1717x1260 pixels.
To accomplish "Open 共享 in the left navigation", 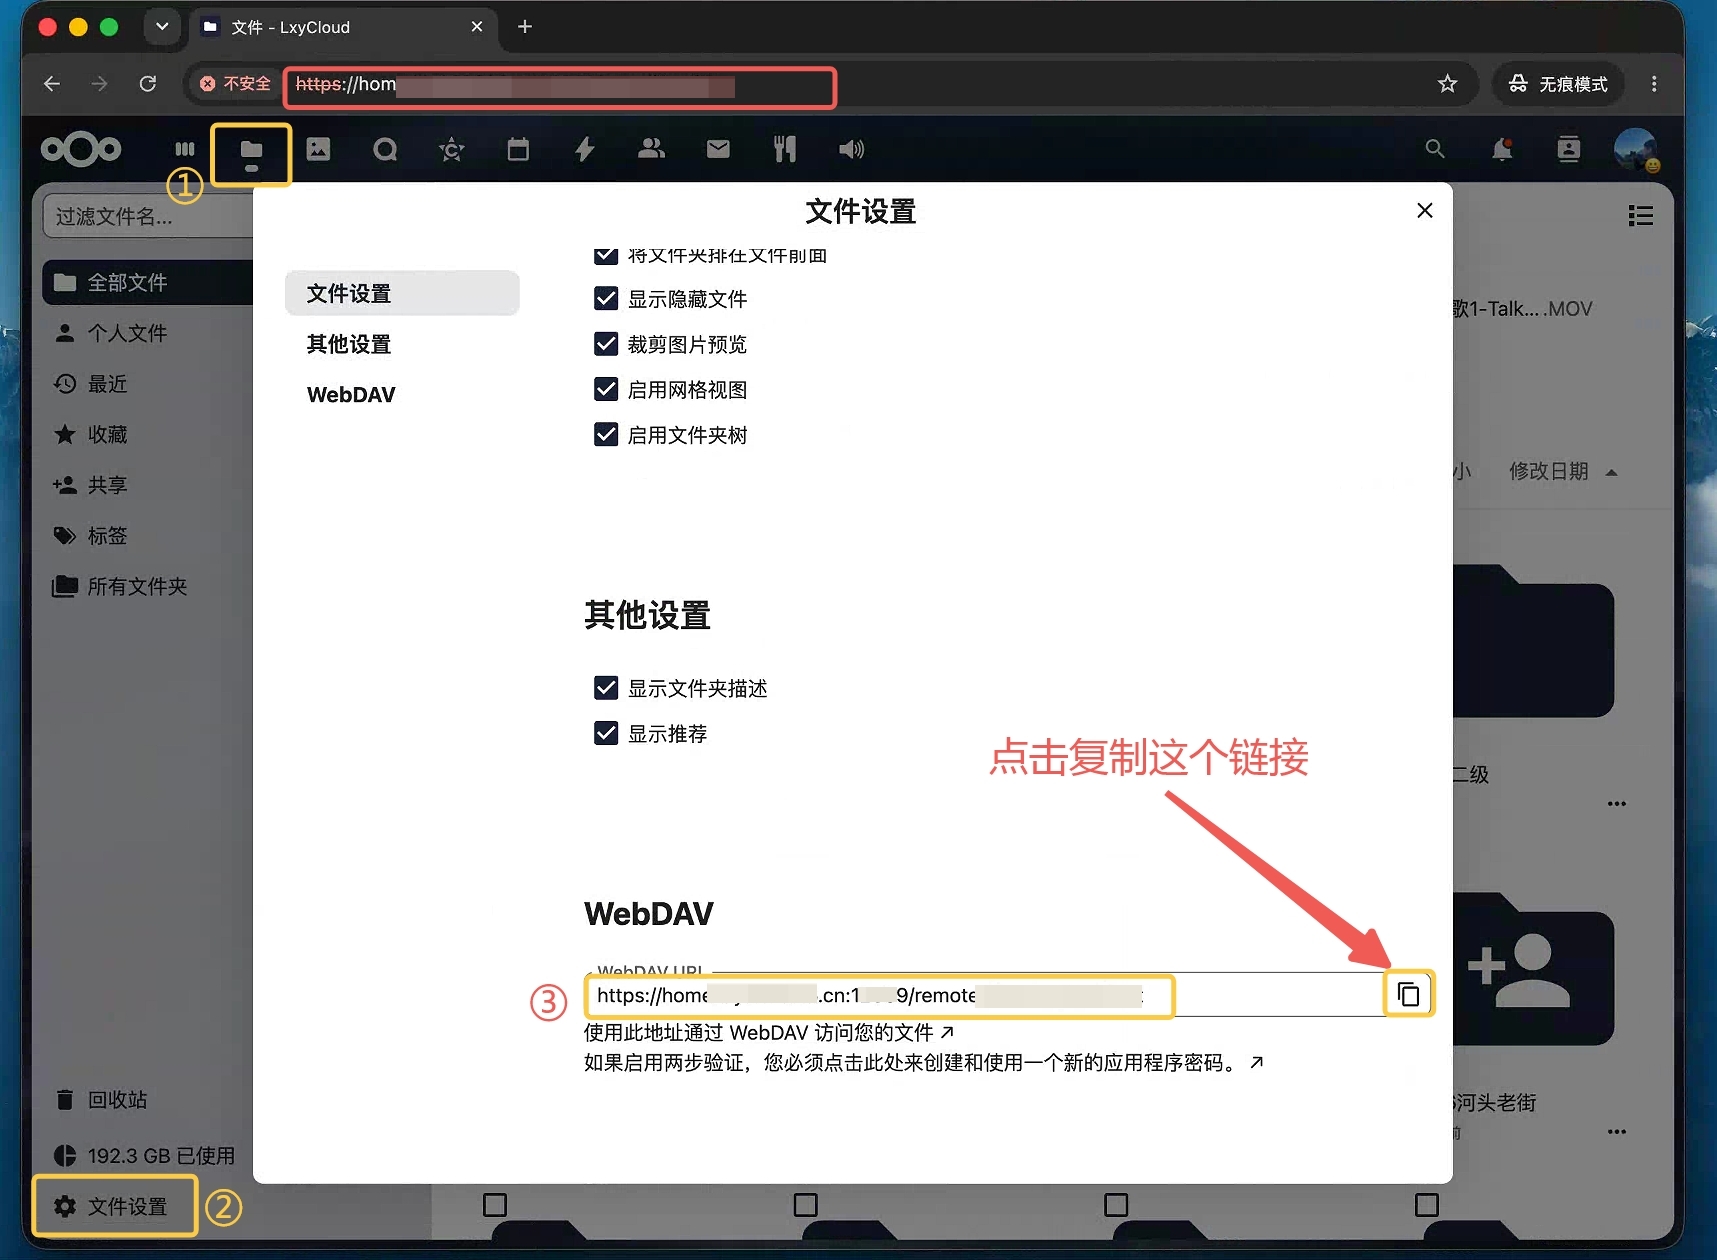I will [x=148, y=485].
